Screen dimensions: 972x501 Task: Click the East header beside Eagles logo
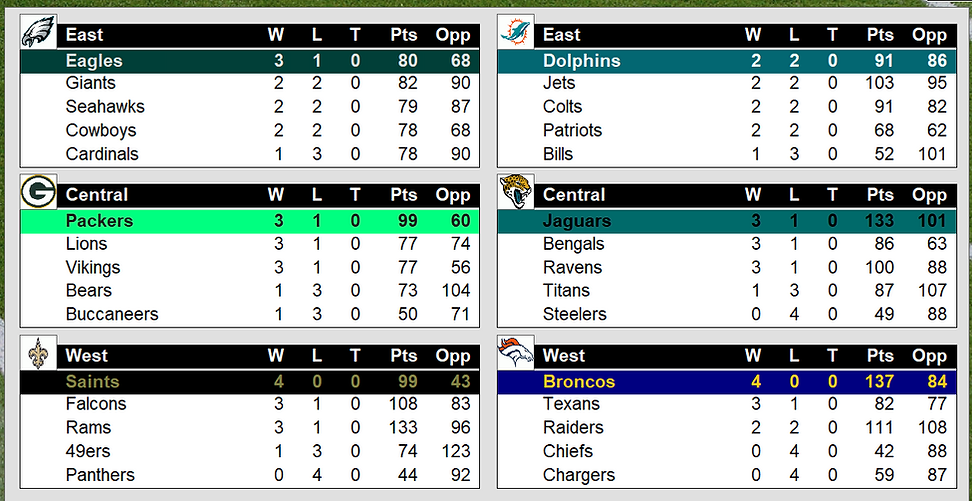pos(84,35)
